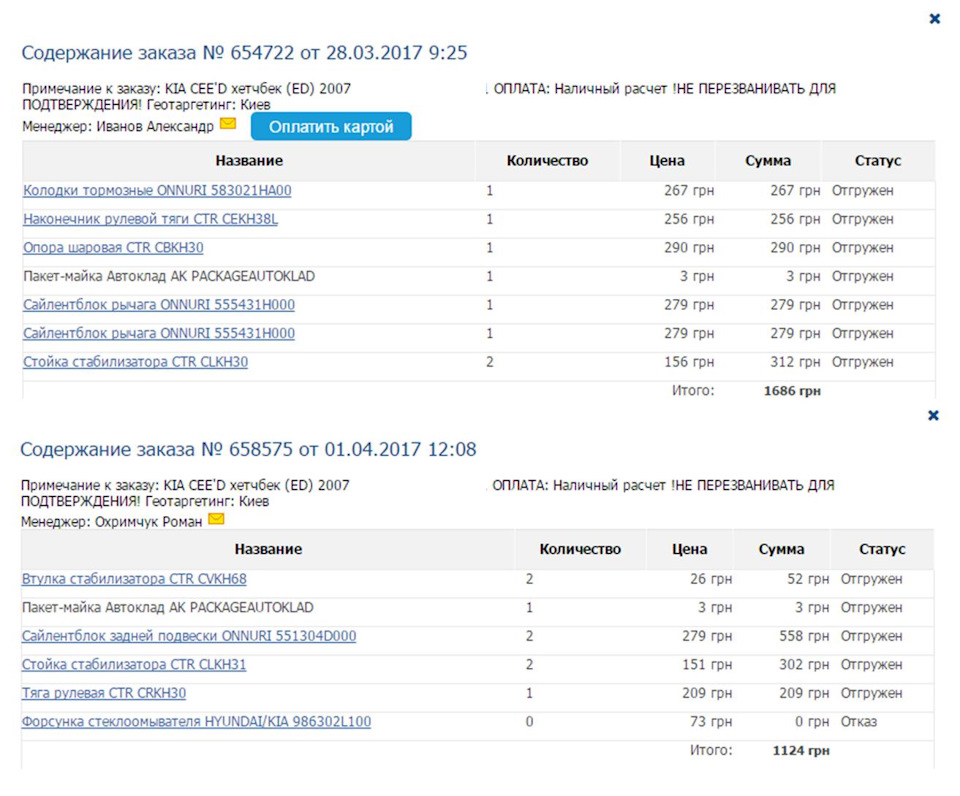The width and height of the screenshot is (960, 796).
Task: Click Название column header in first order table
Action: 249,161
